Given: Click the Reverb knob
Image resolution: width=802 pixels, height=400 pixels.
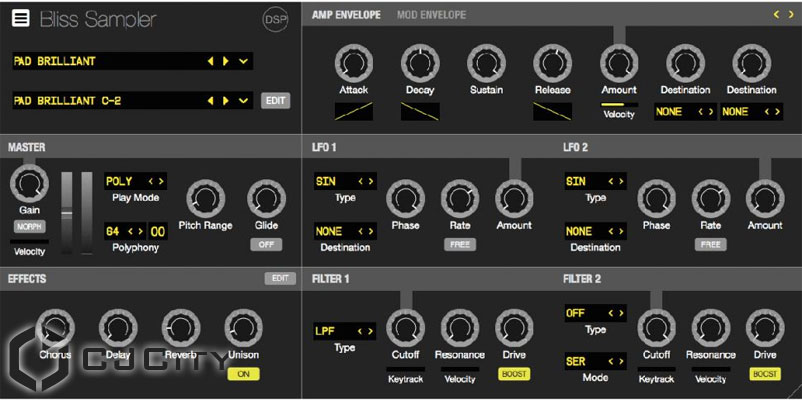Looking at the screenshot, I should pyautogui.click(x=181, y=328).
